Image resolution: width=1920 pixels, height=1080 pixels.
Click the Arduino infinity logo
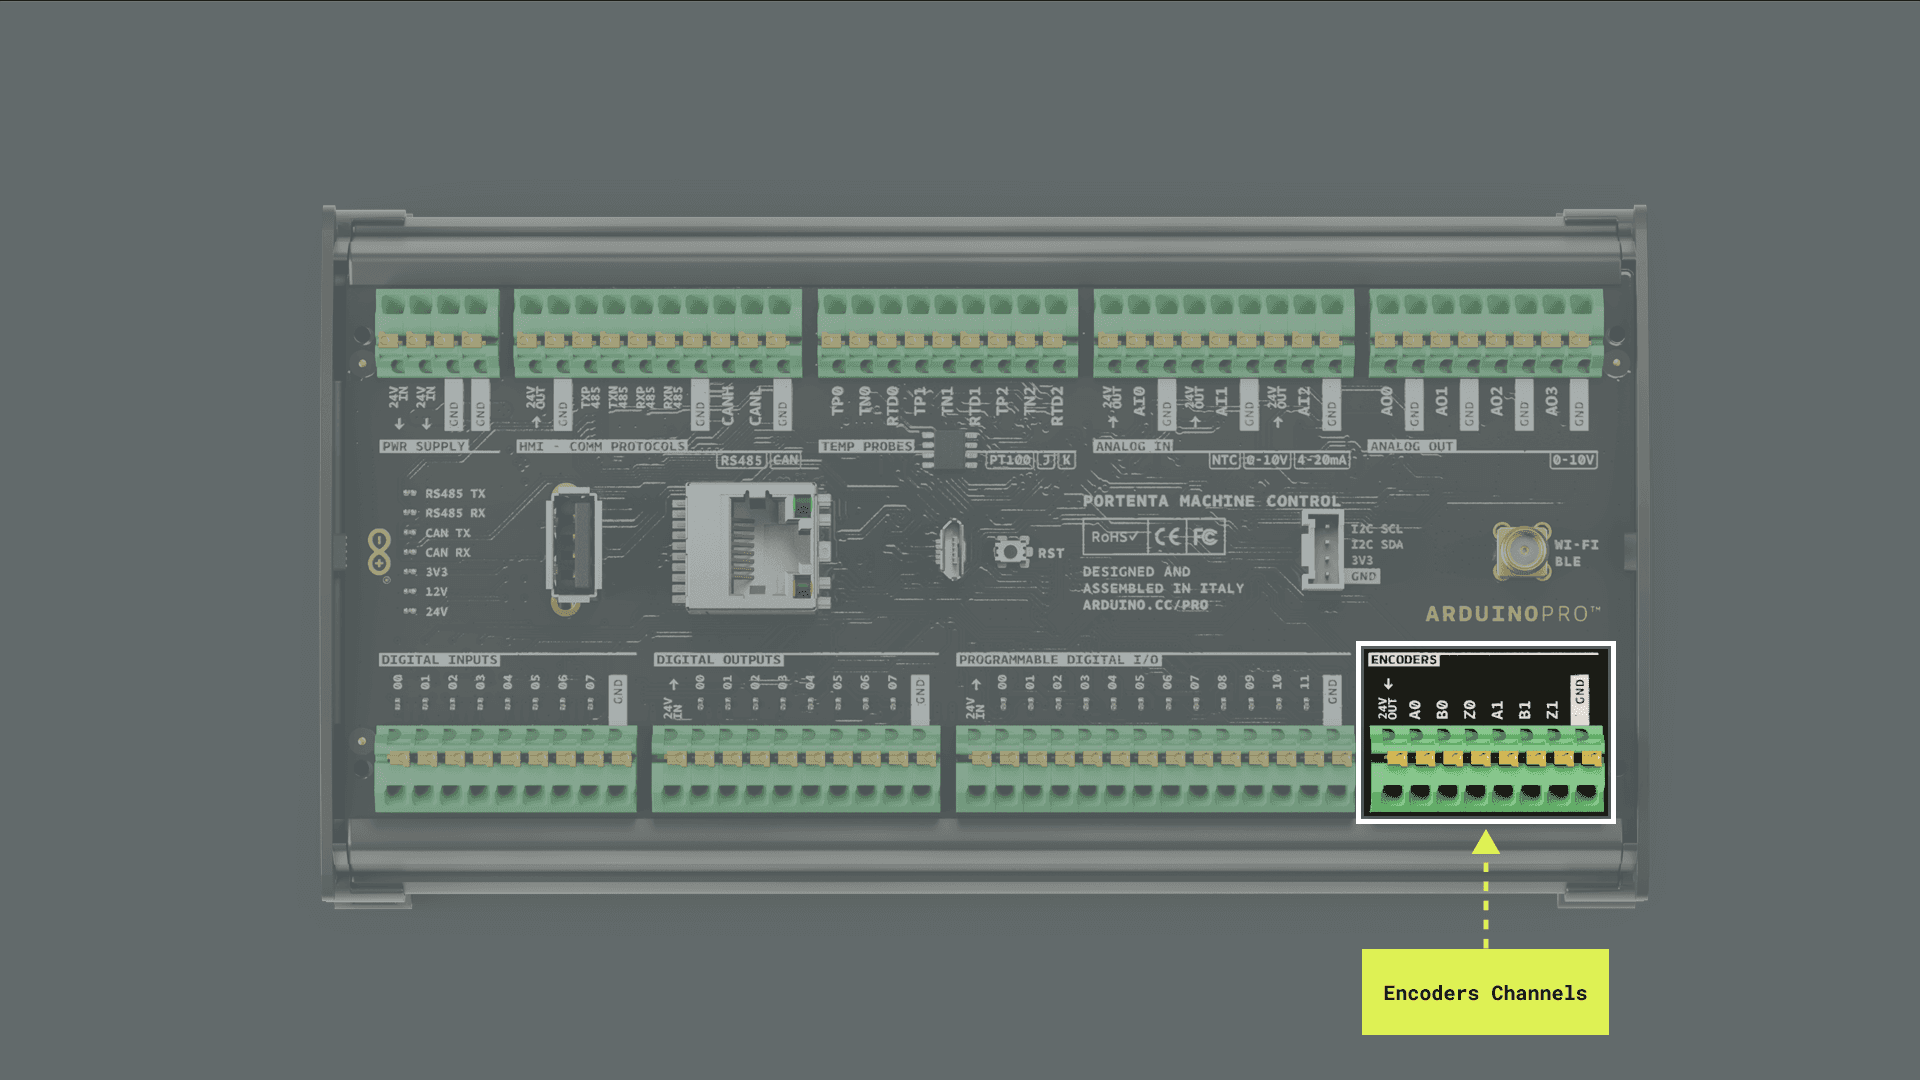coord(379,552)
